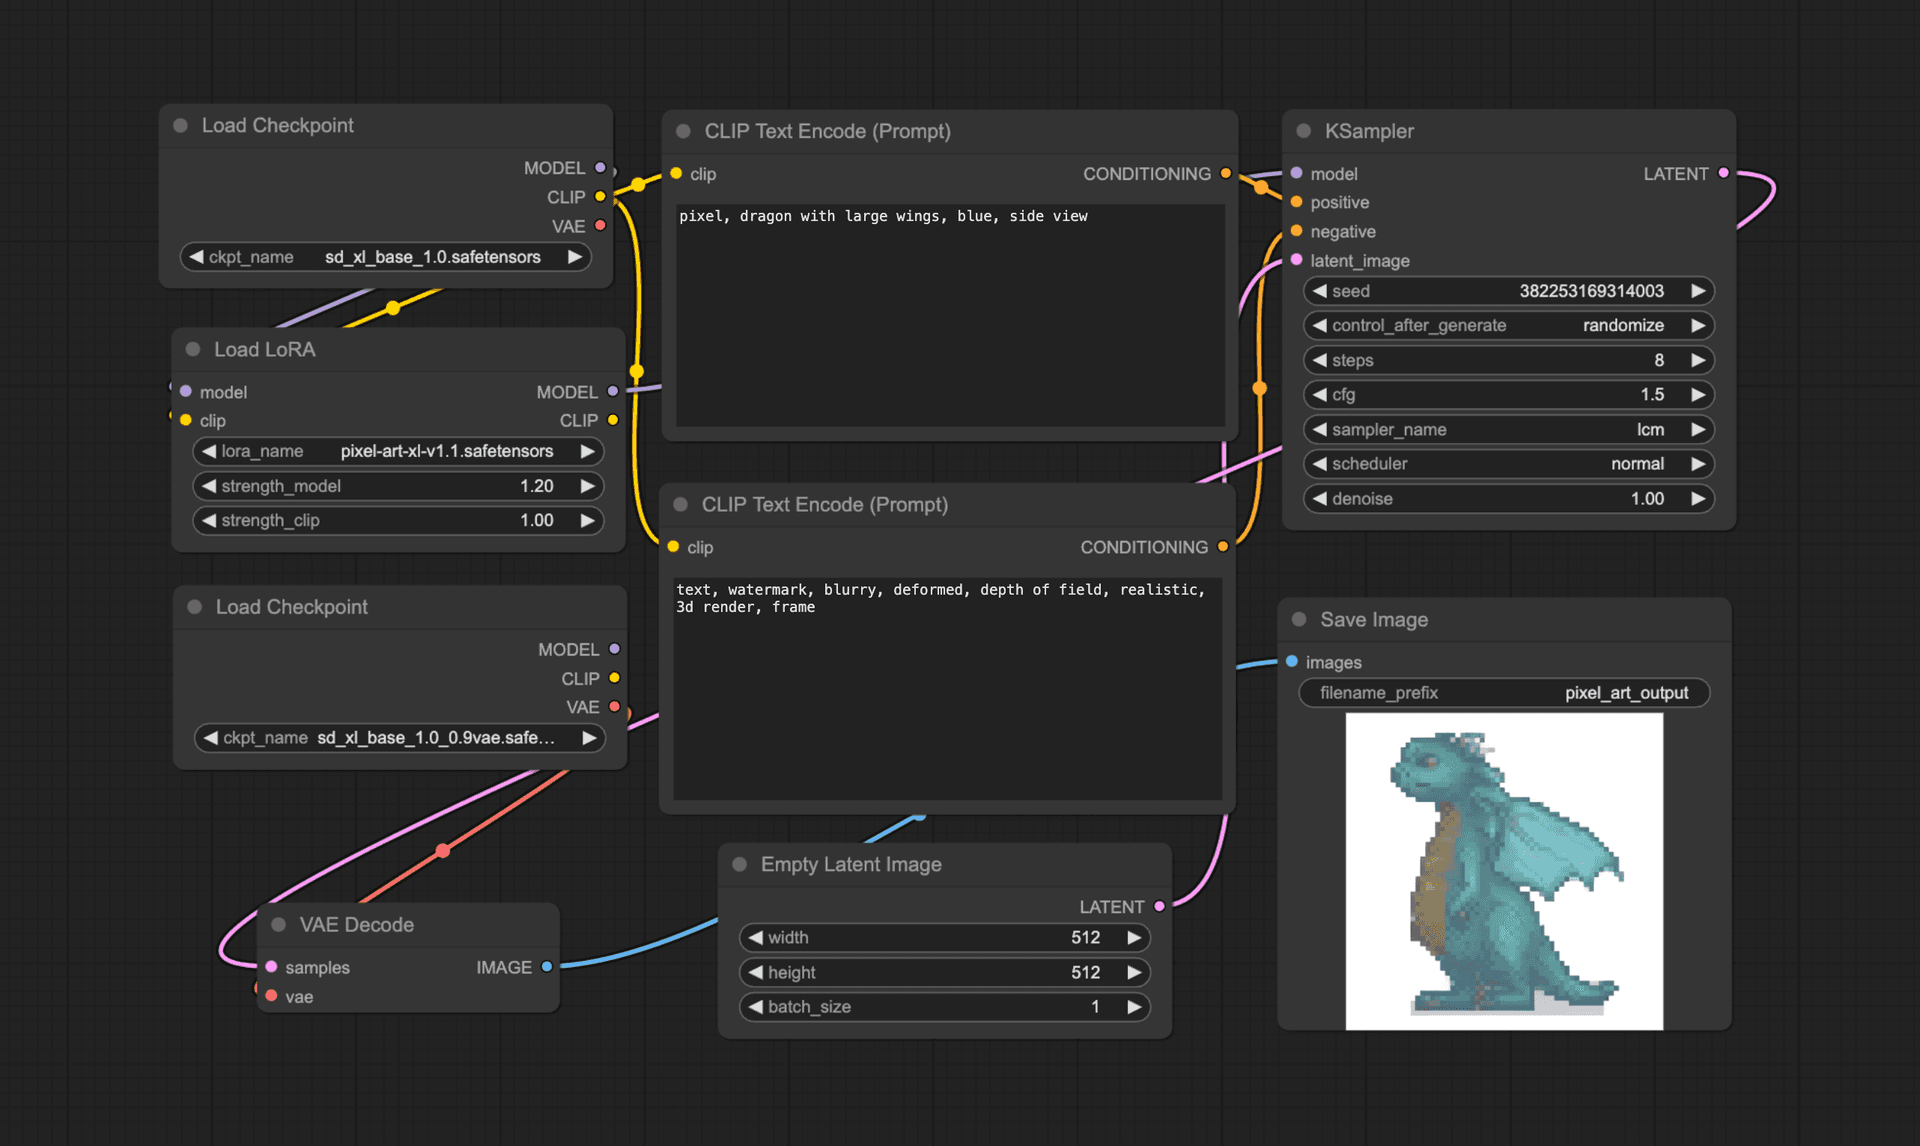Click the VAE output socket of top Load Checkpoint
Image resolution: width=1920 pixels, height=1146 pixels.
(x=600, y=226)
